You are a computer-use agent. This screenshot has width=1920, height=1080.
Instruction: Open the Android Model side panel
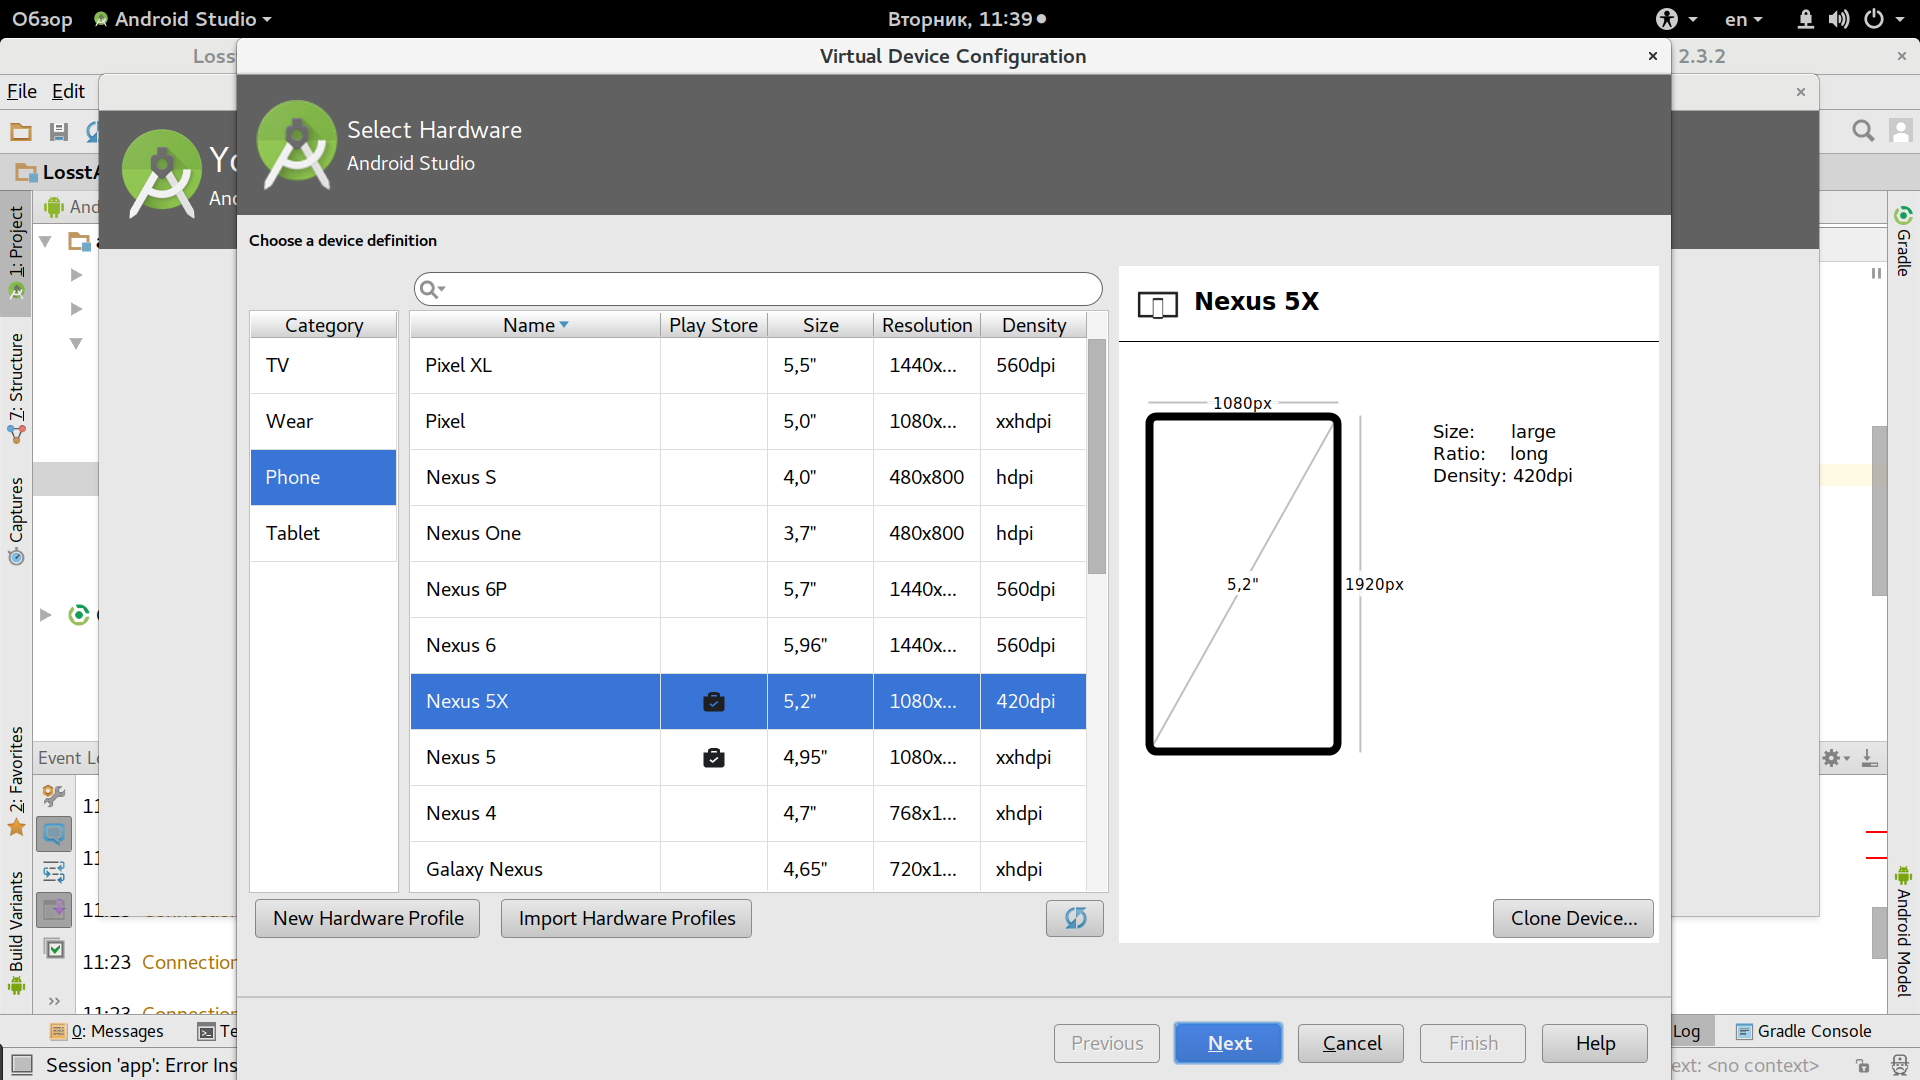click(x=1903, y=932)
